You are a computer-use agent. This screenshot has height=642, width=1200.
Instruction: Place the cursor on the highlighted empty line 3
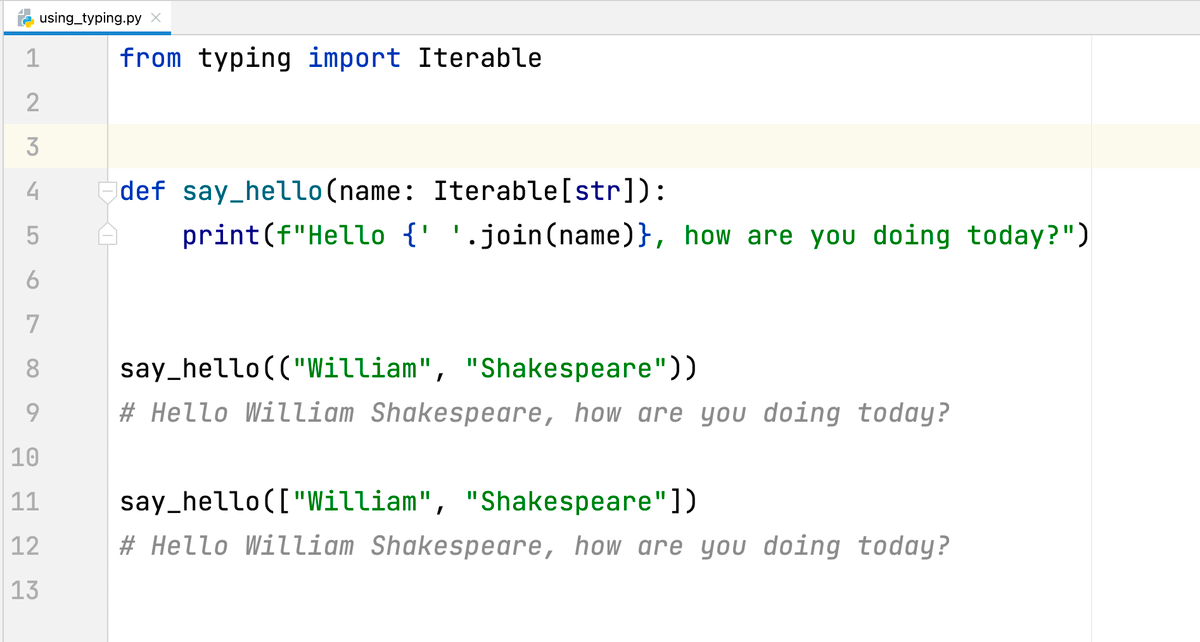point(600,147)
